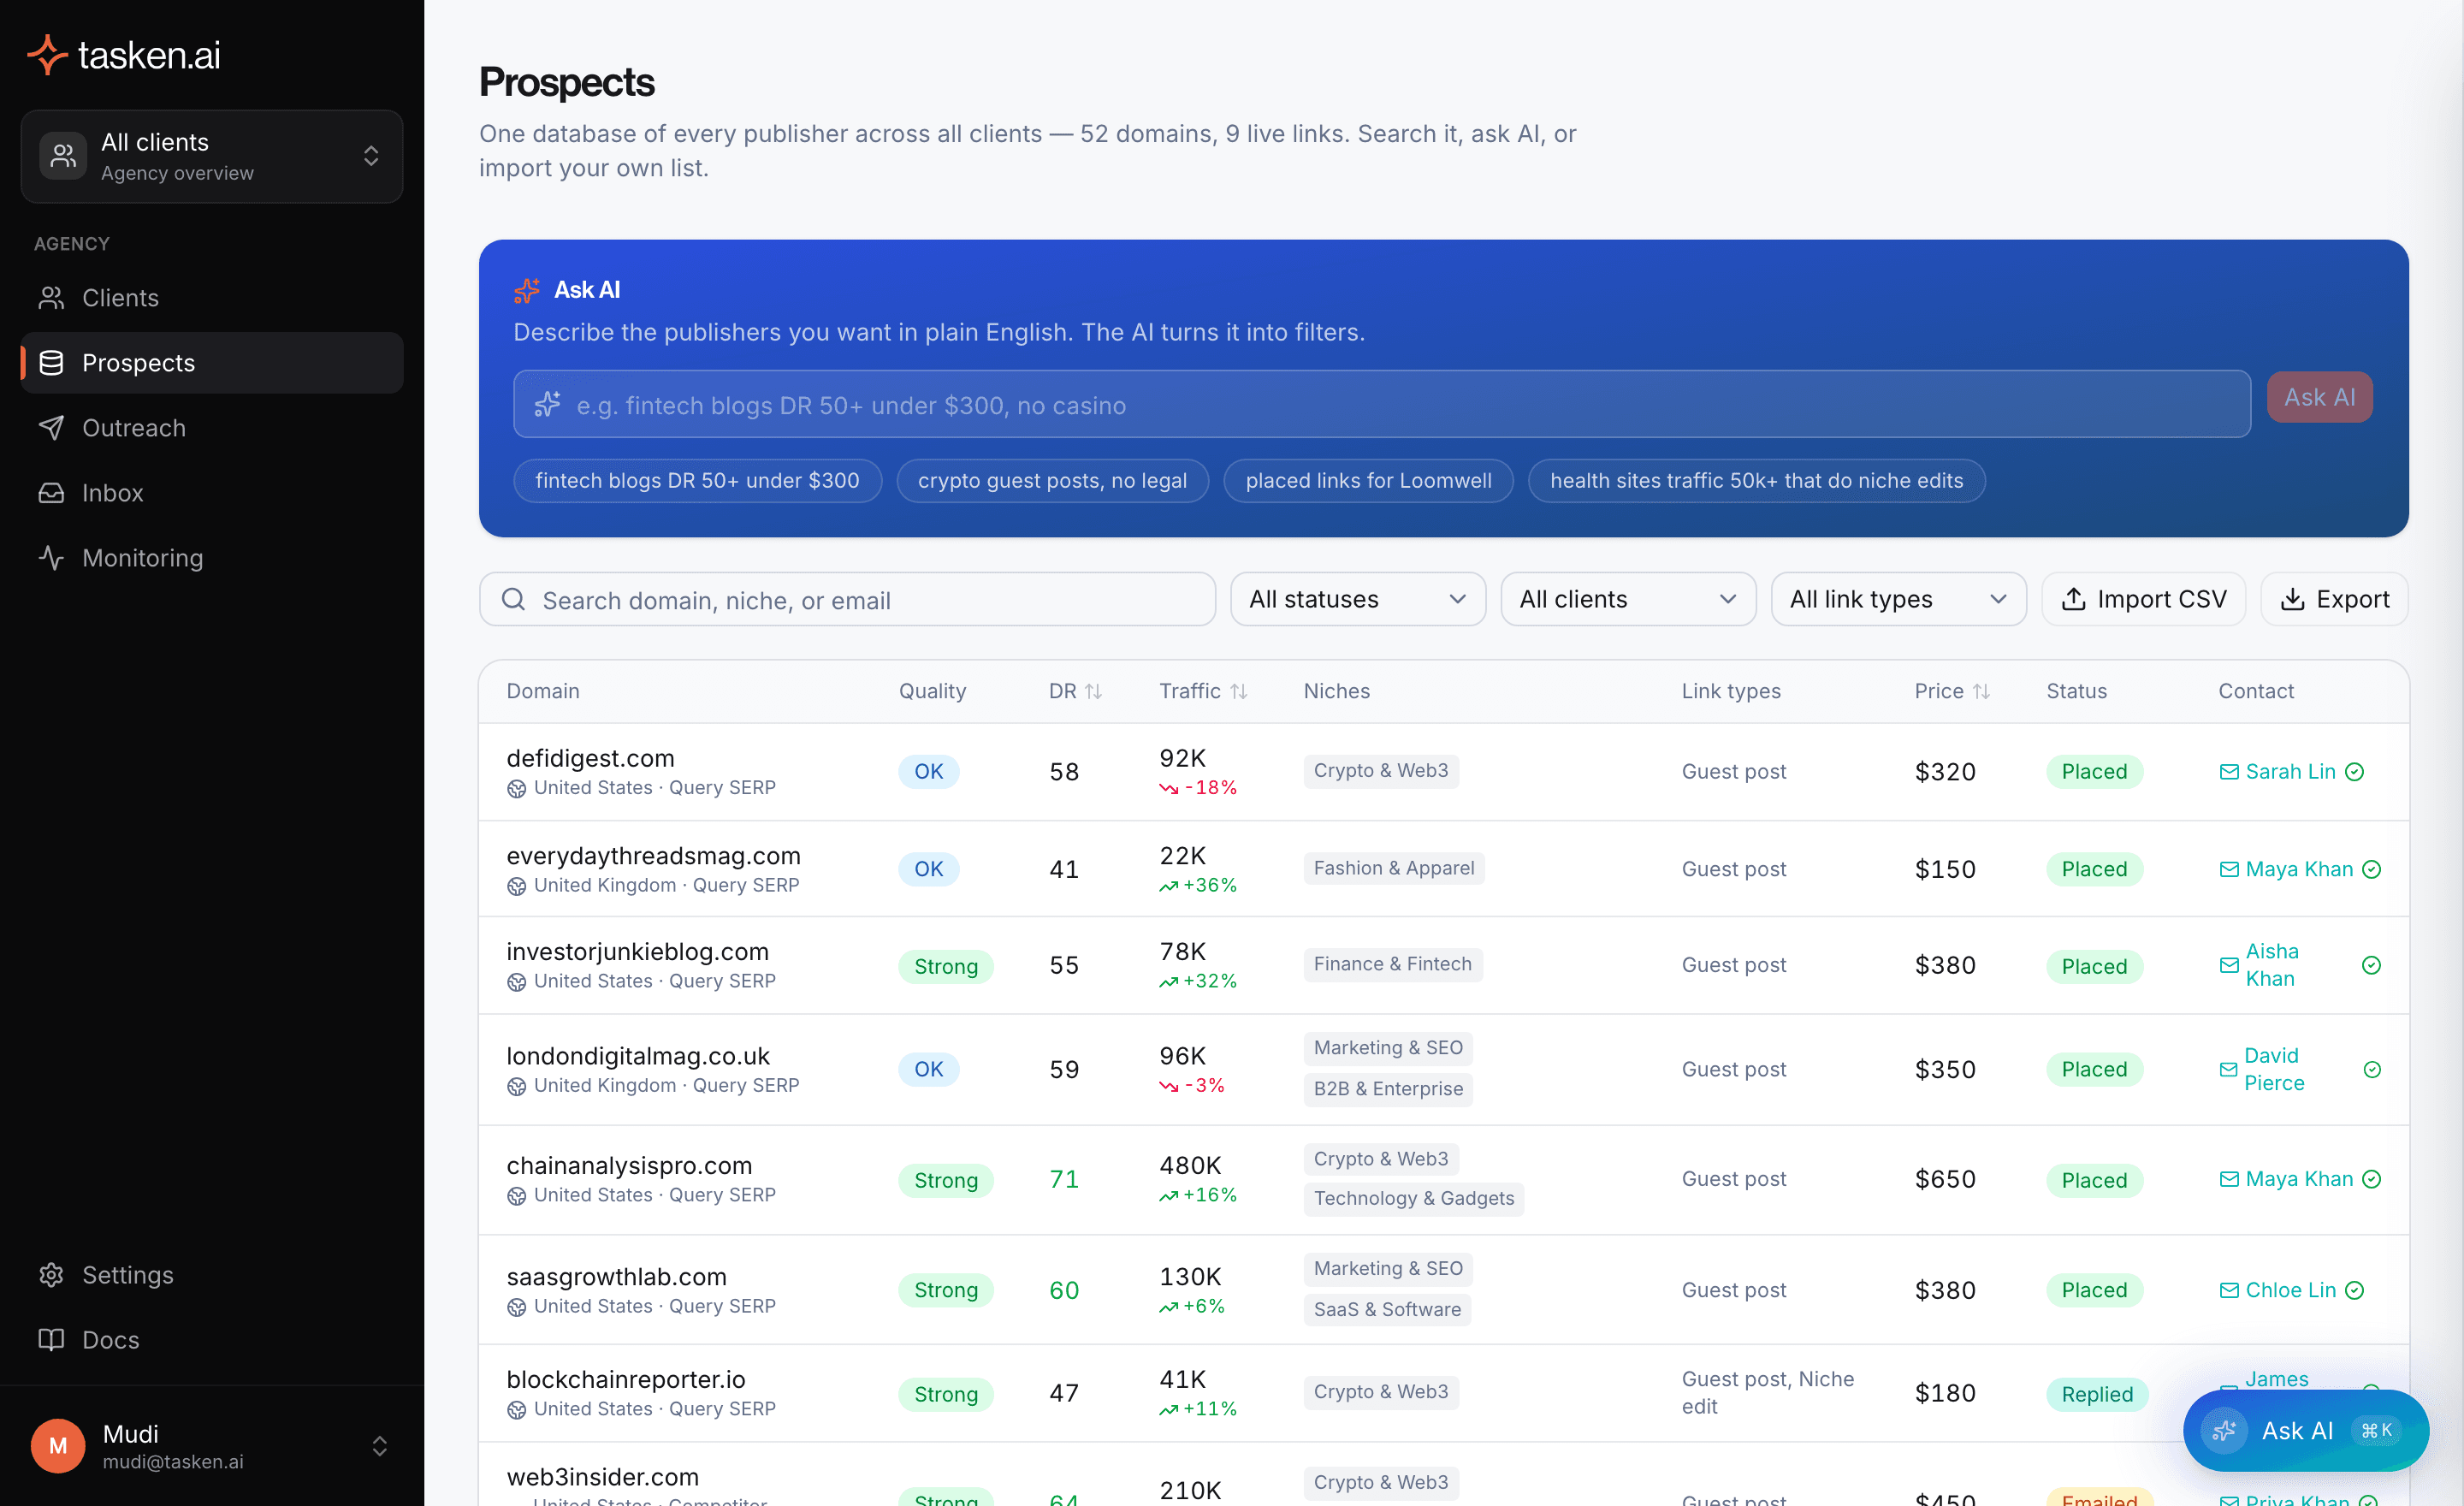Click Sarah Lin contact link
This screenshot has height=1506, width=2464.
pos(2290,771)
